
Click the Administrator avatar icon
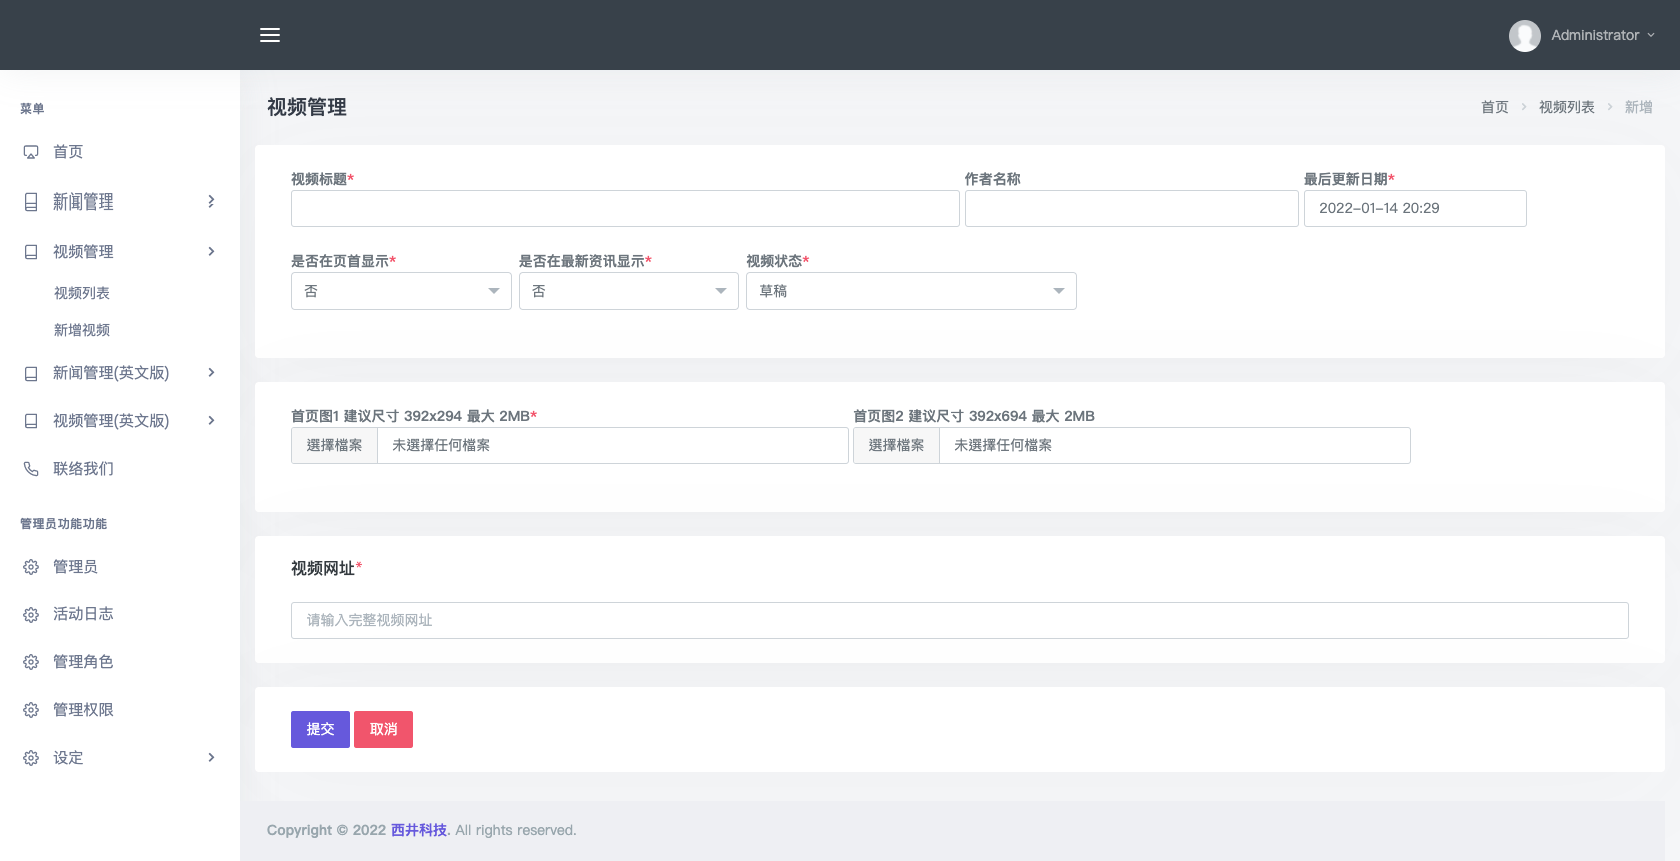coord(1524,36)
